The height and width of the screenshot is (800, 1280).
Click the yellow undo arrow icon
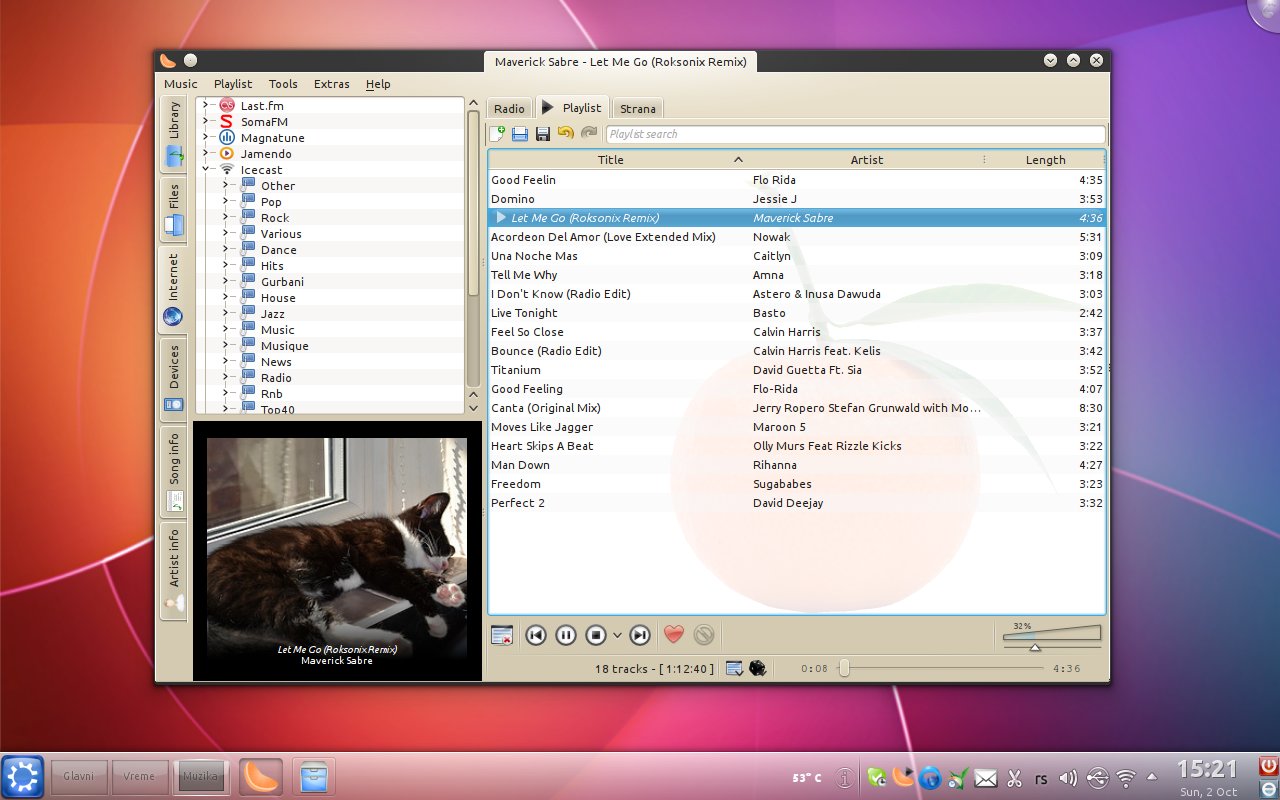[x=566, y=134]
